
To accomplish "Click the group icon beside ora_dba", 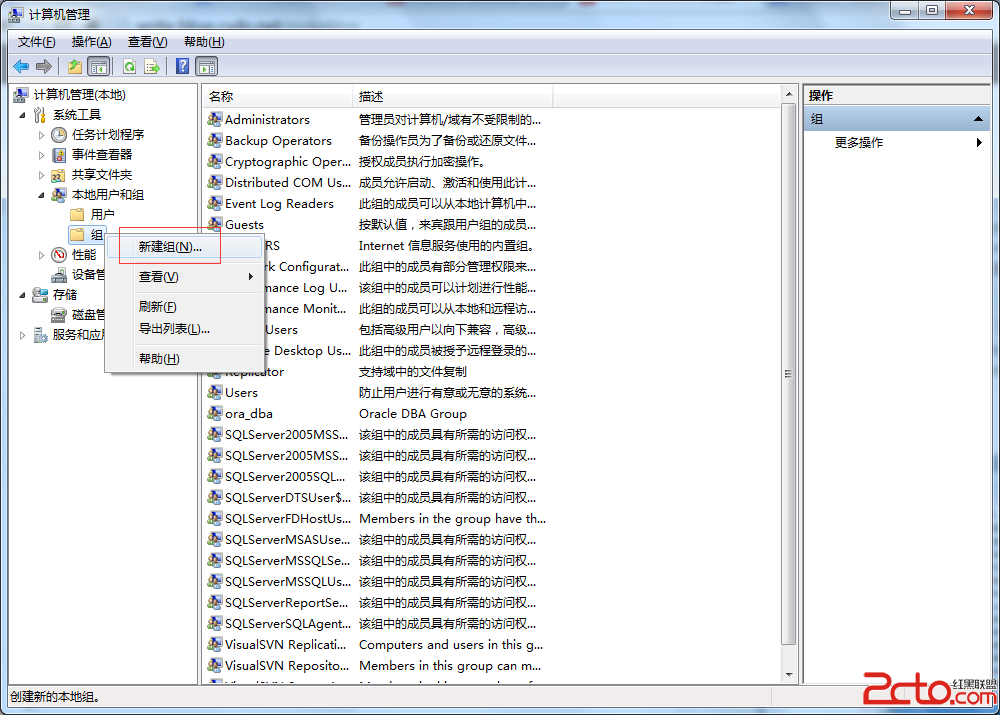I will coord(215,413).
